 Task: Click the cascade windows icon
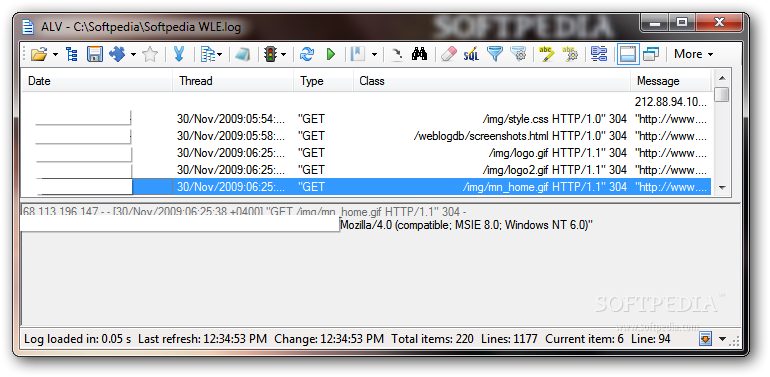coord(651,54)
